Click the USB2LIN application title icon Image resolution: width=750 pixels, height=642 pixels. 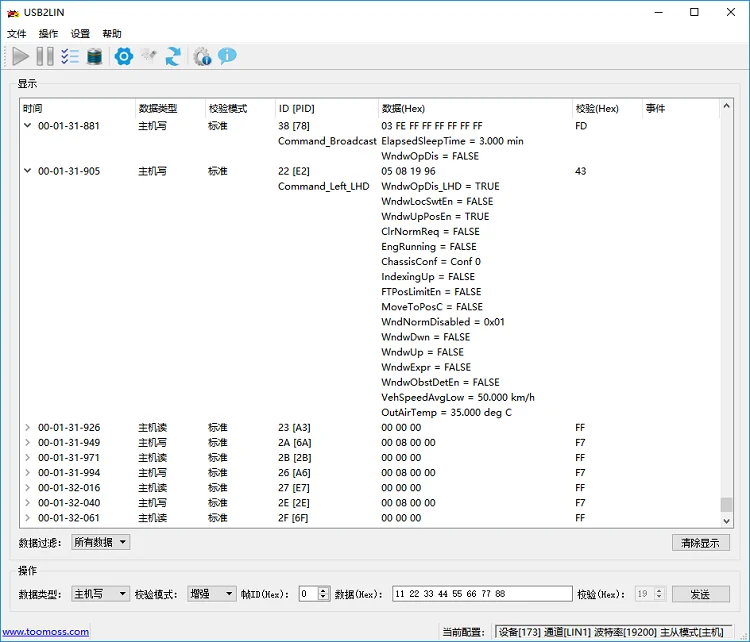[x=13, y=13]
